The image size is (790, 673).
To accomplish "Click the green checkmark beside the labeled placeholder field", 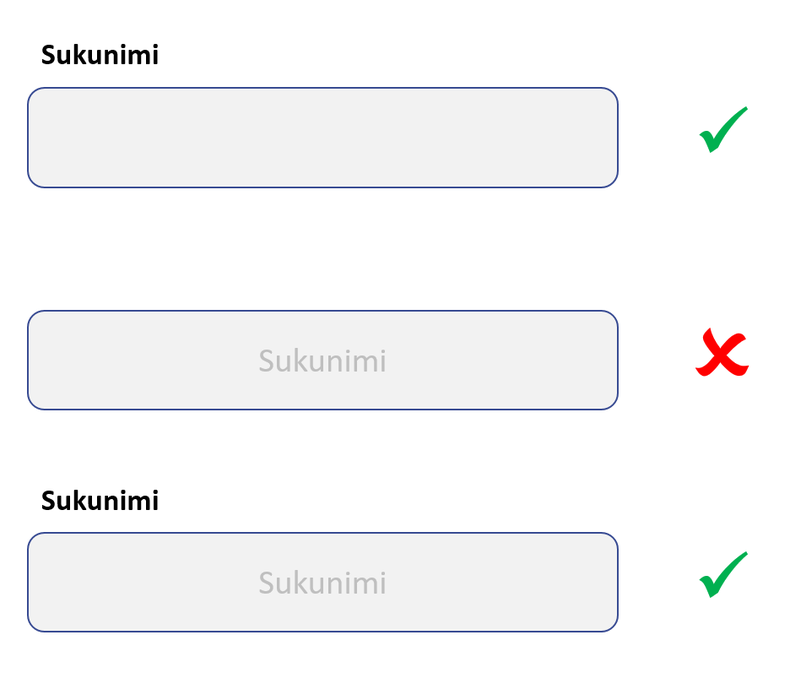I will [723, 575].
